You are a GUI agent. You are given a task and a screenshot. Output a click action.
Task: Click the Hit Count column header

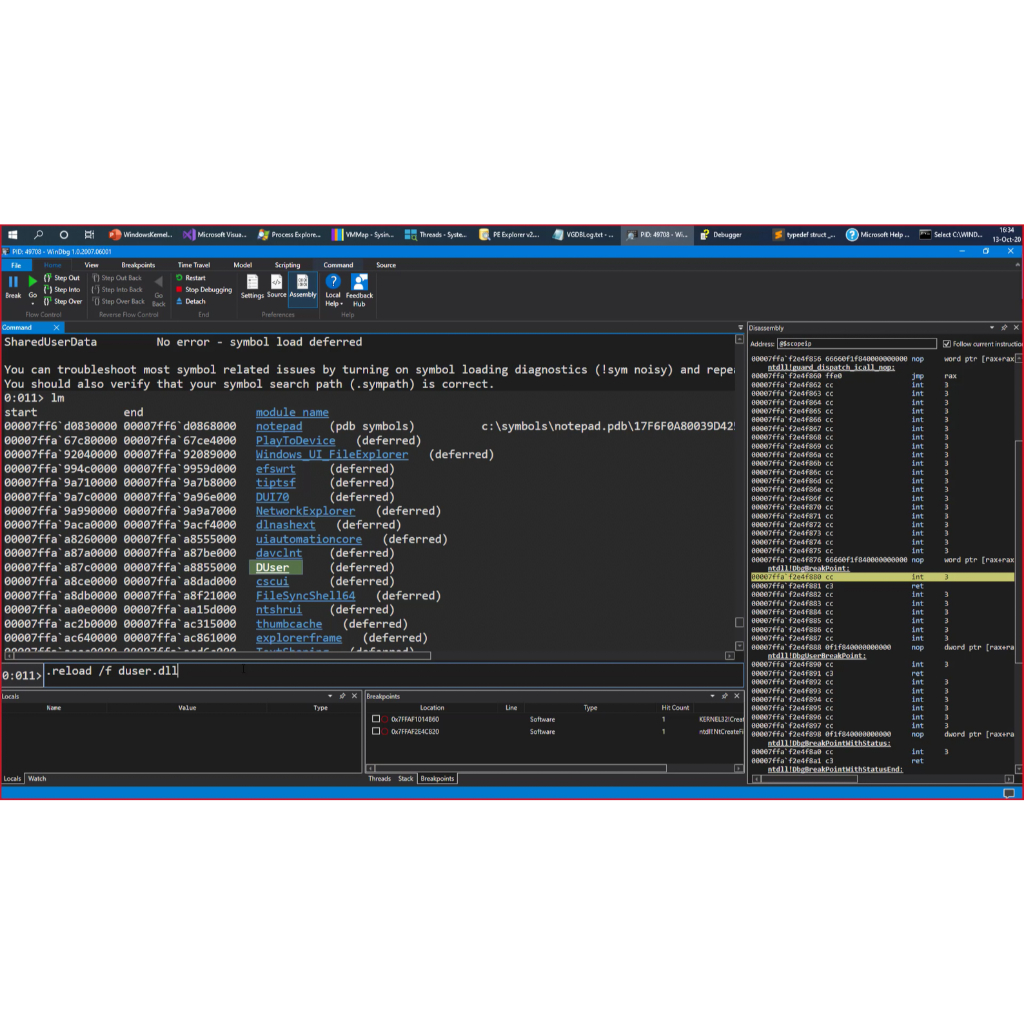[x=675, y=708]
